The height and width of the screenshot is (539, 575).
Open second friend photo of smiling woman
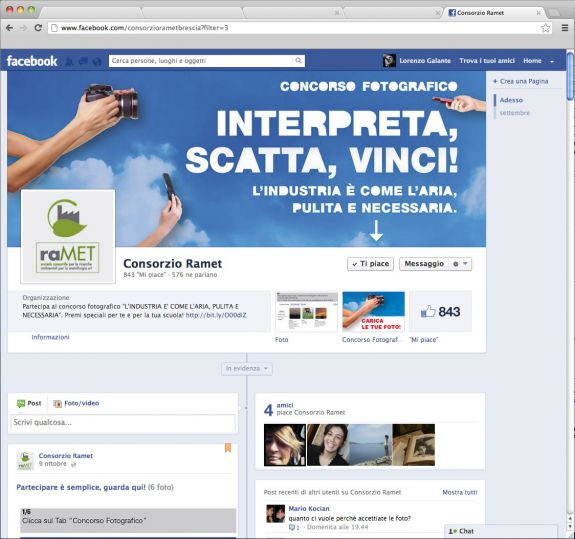[328, 445]
